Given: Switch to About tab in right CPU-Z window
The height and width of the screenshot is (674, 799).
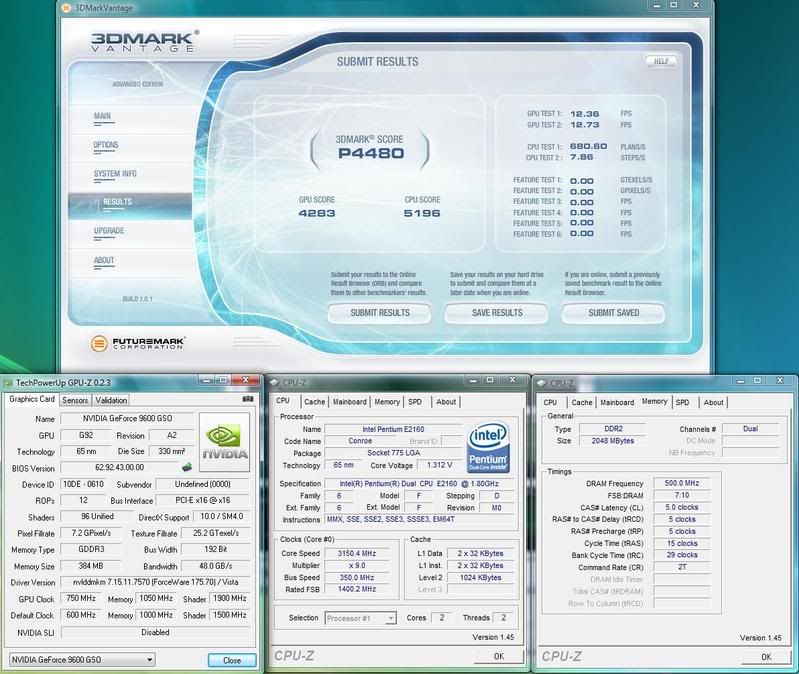Looking at the screenshot, I should pos(713,402).
